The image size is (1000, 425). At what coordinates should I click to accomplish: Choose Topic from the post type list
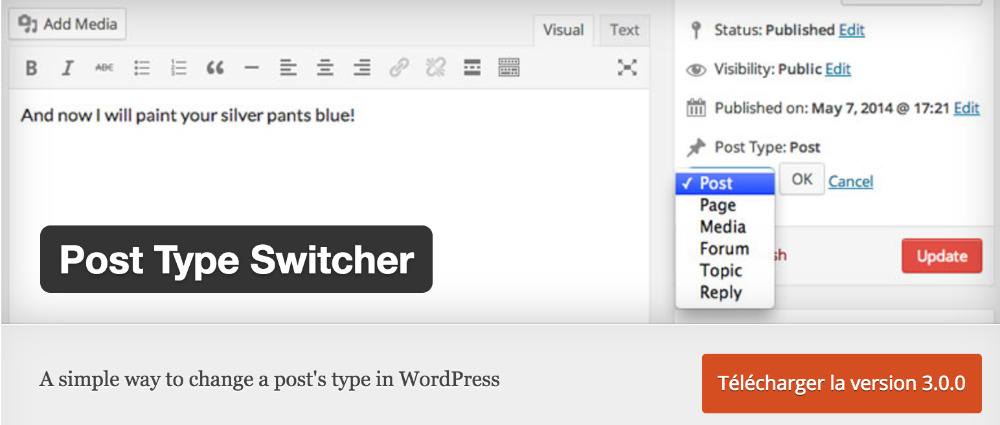coord(725,270)
